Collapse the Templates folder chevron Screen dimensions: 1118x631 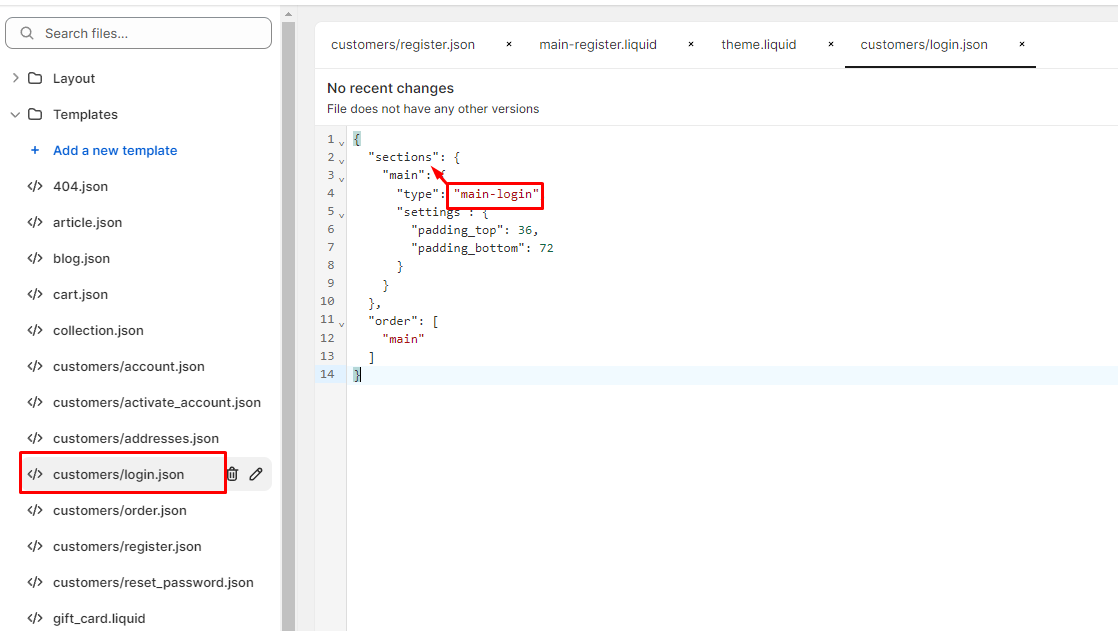coord(16,114)
